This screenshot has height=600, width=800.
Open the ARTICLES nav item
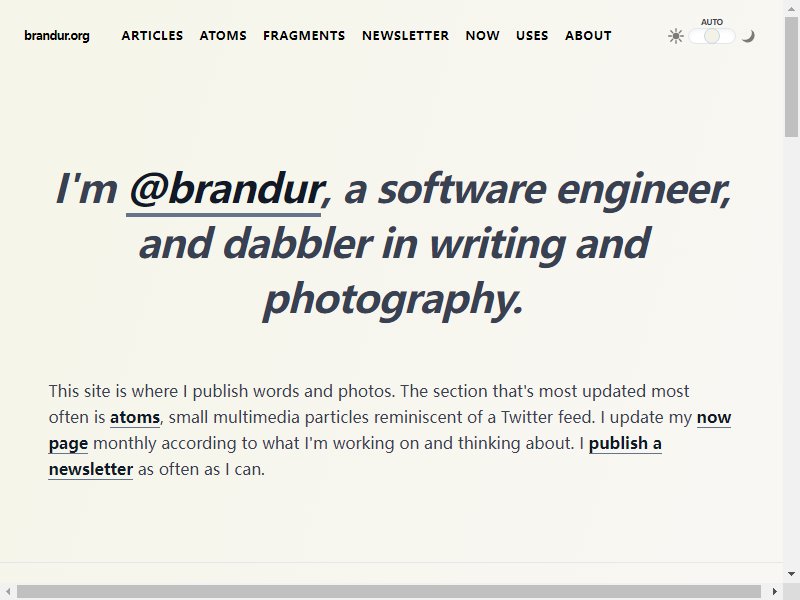(x=152, y=36)
